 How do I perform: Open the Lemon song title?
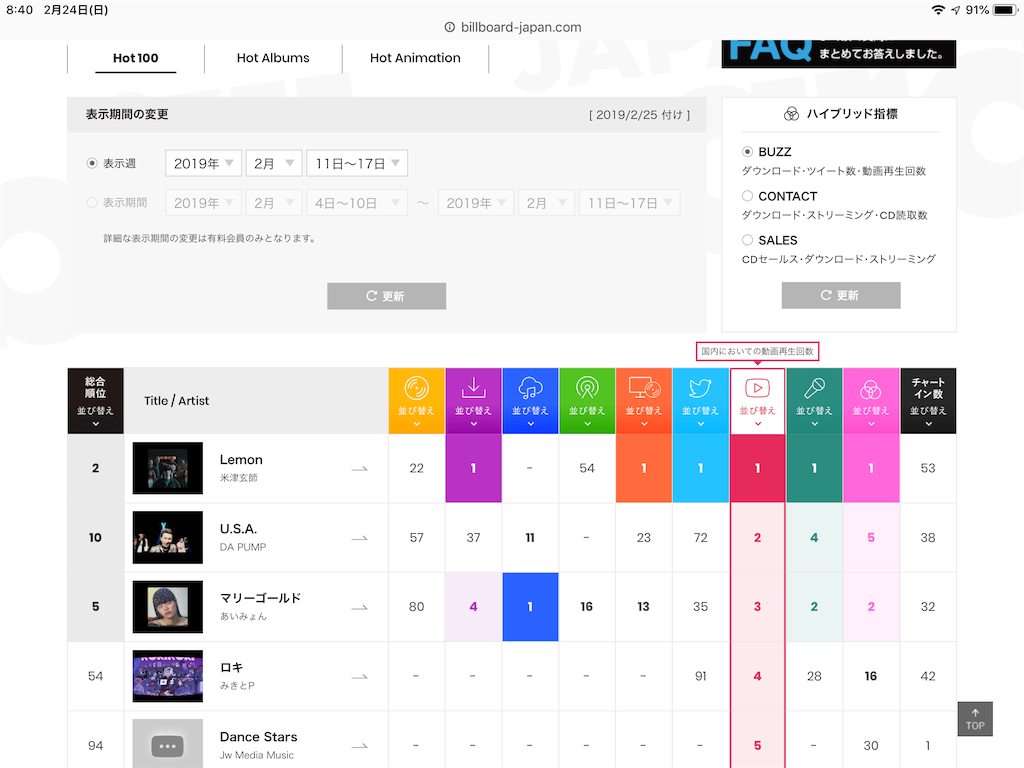(x=241, y=460)
